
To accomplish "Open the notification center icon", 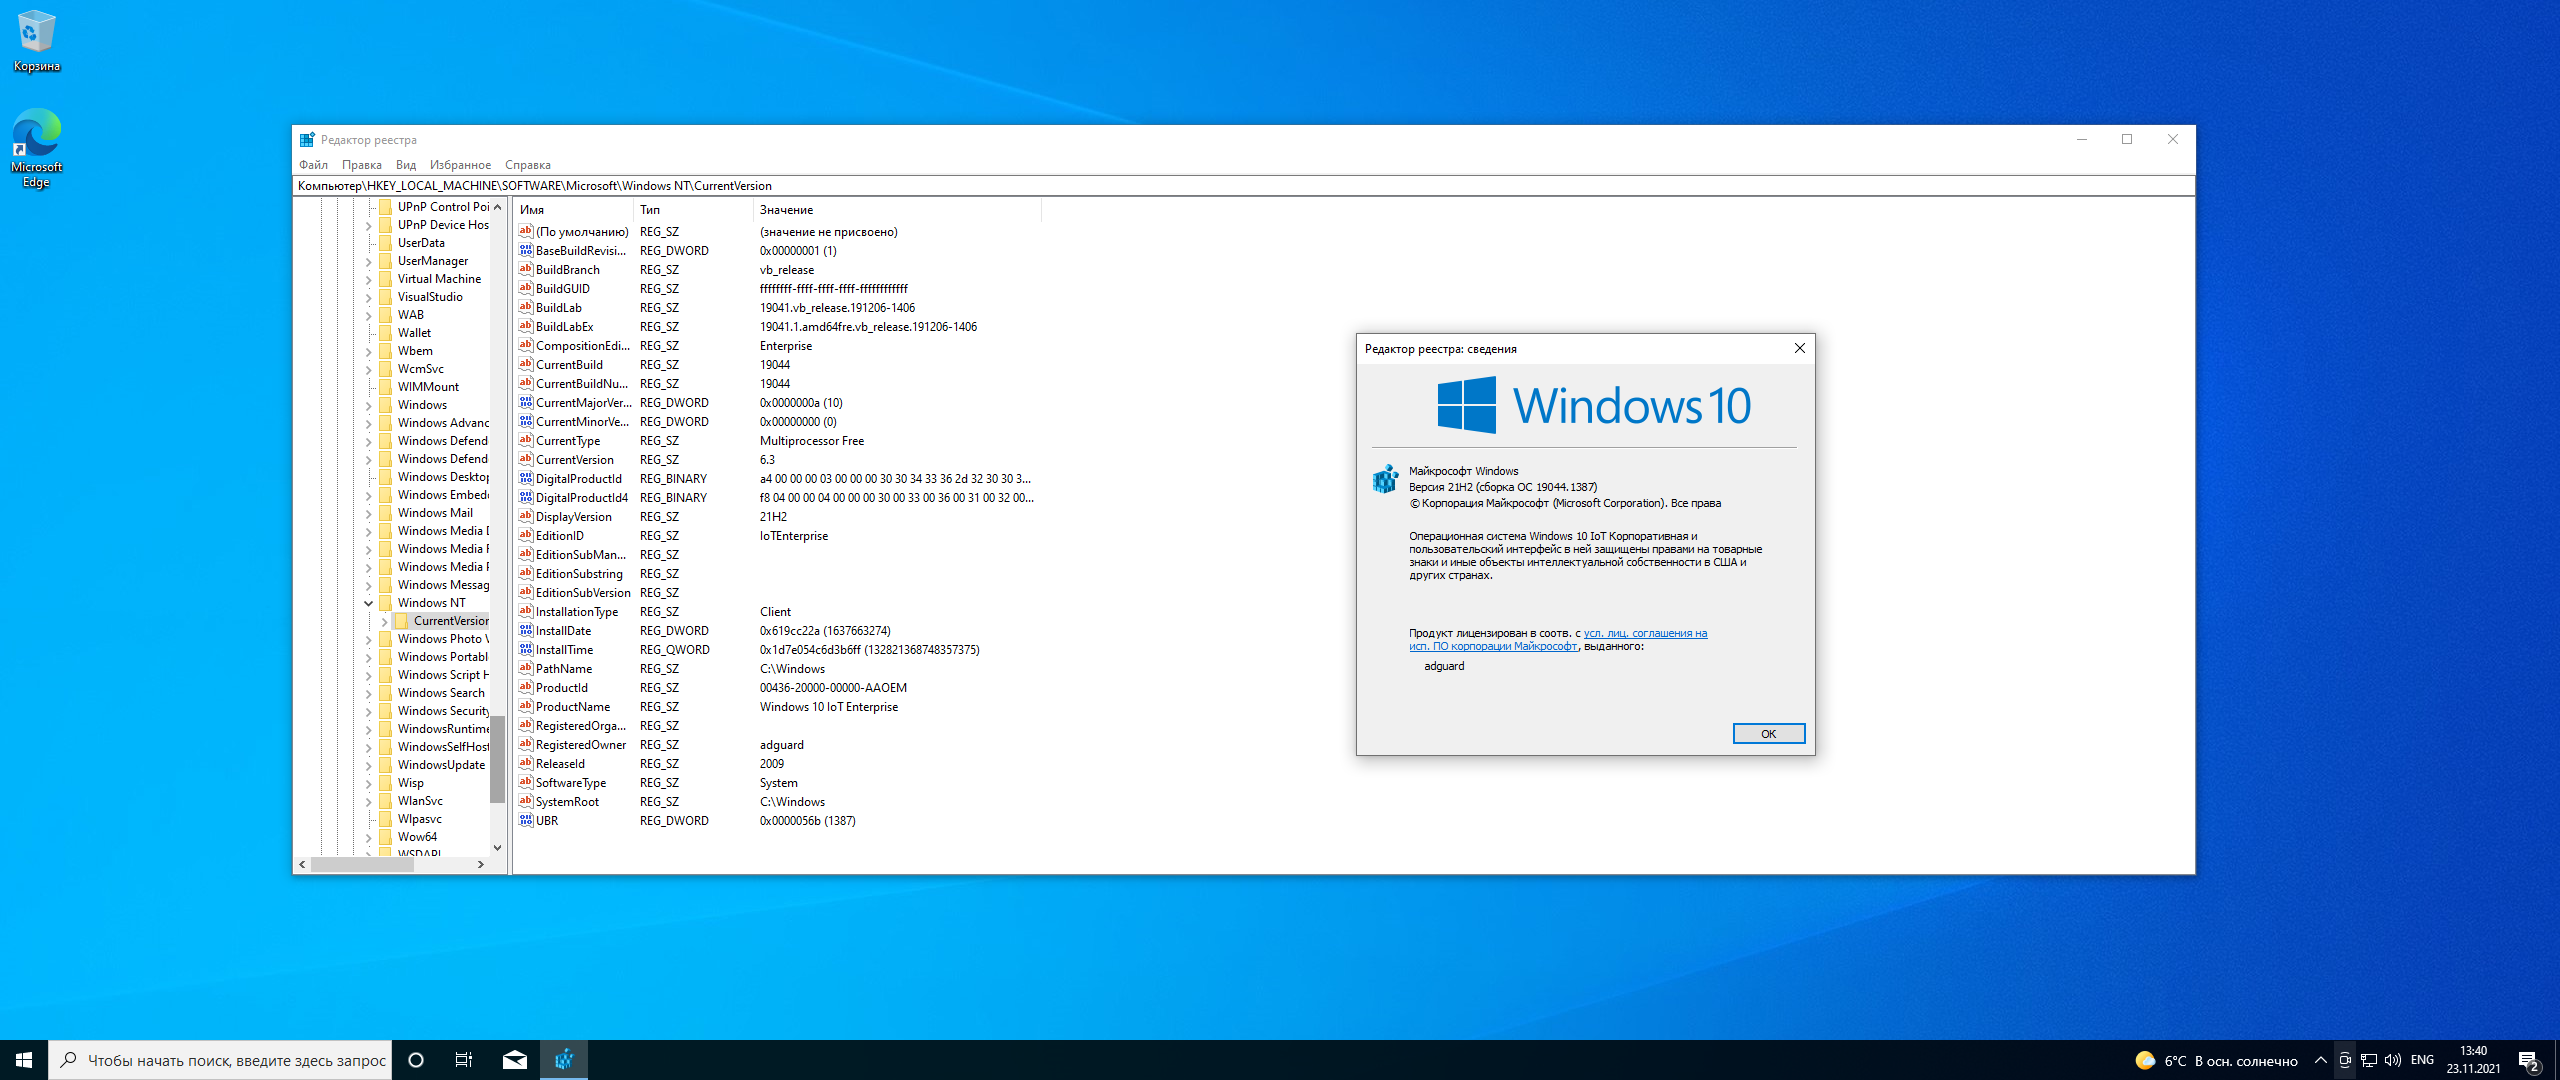I will (x=2529, y=1061).
